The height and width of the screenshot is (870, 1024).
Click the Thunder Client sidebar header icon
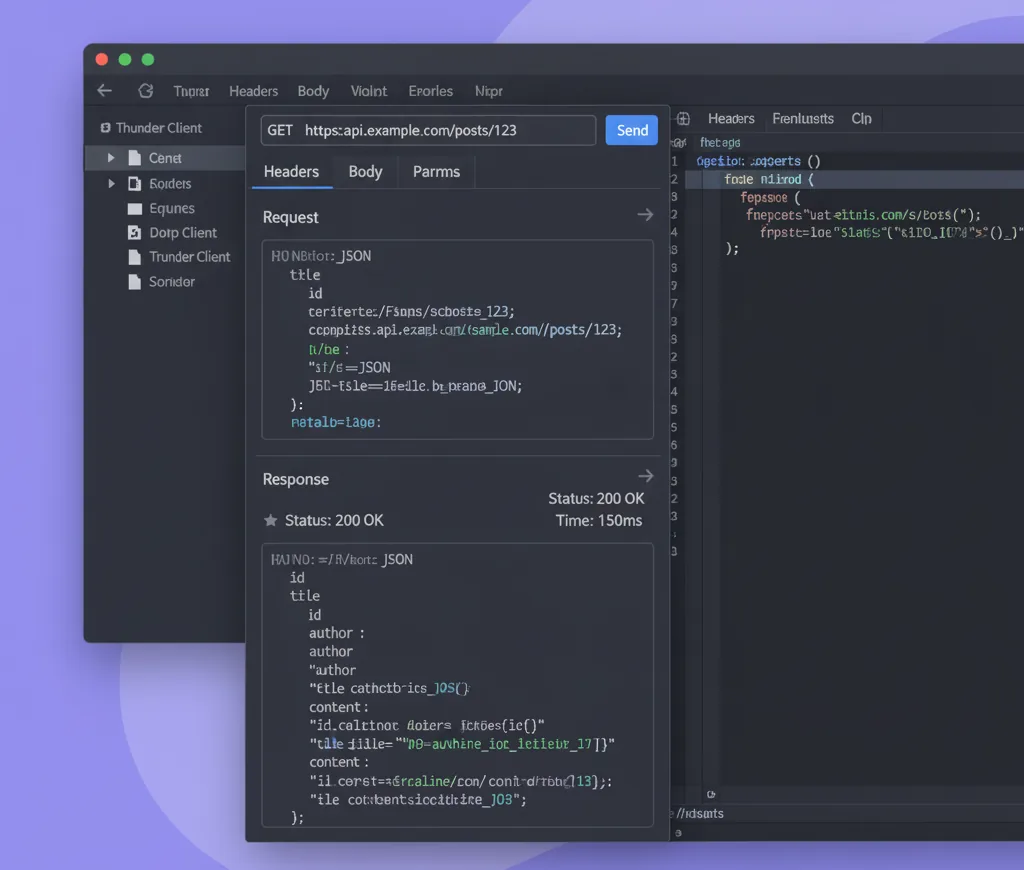[x=105, y=128]
